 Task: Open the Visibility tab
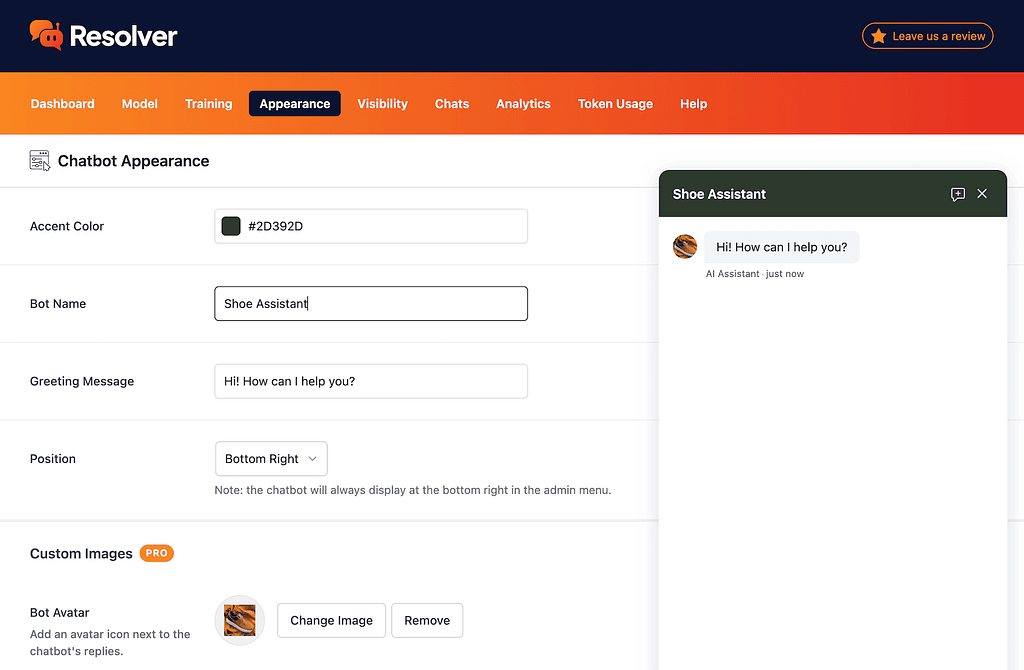pyautogui.click(x=382, y=104)
